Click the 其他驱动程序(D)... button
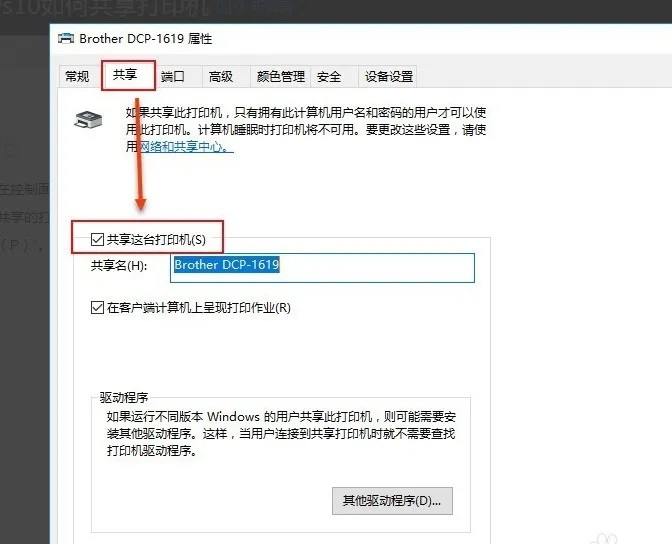The image size is (672, 544). click(x=392, y=501)
